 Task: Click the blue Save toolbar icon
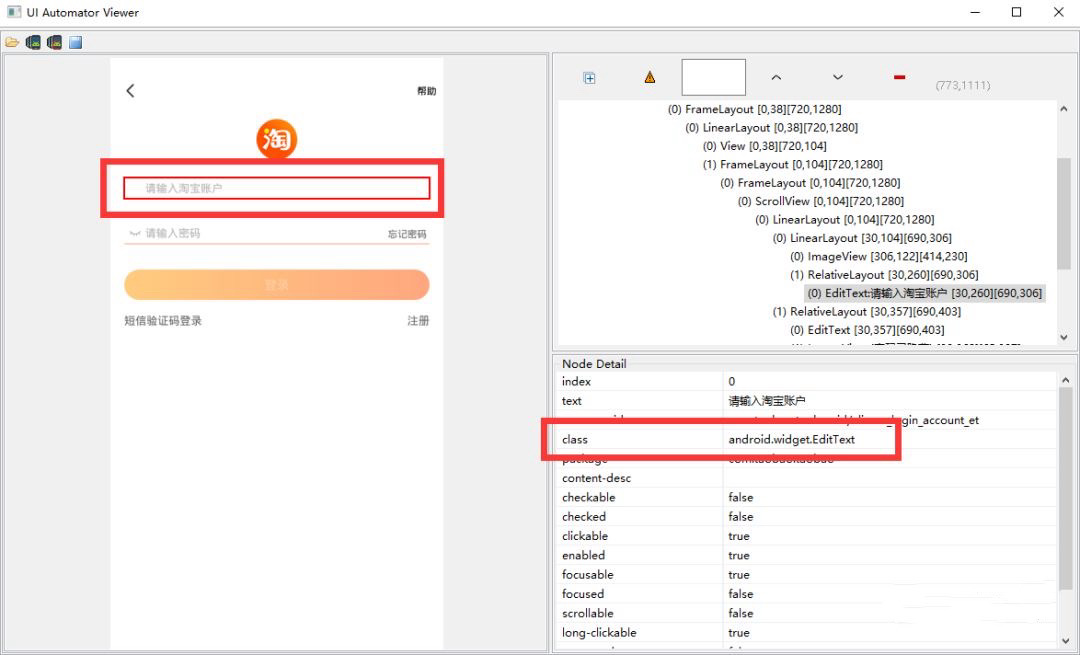click(76, 43)
